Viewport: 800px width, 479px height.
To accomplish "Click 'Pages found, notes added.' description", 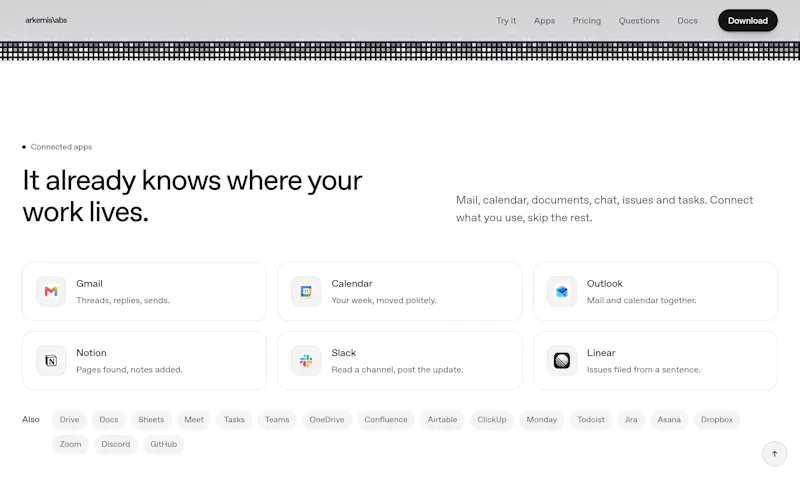I will (129, 370).
